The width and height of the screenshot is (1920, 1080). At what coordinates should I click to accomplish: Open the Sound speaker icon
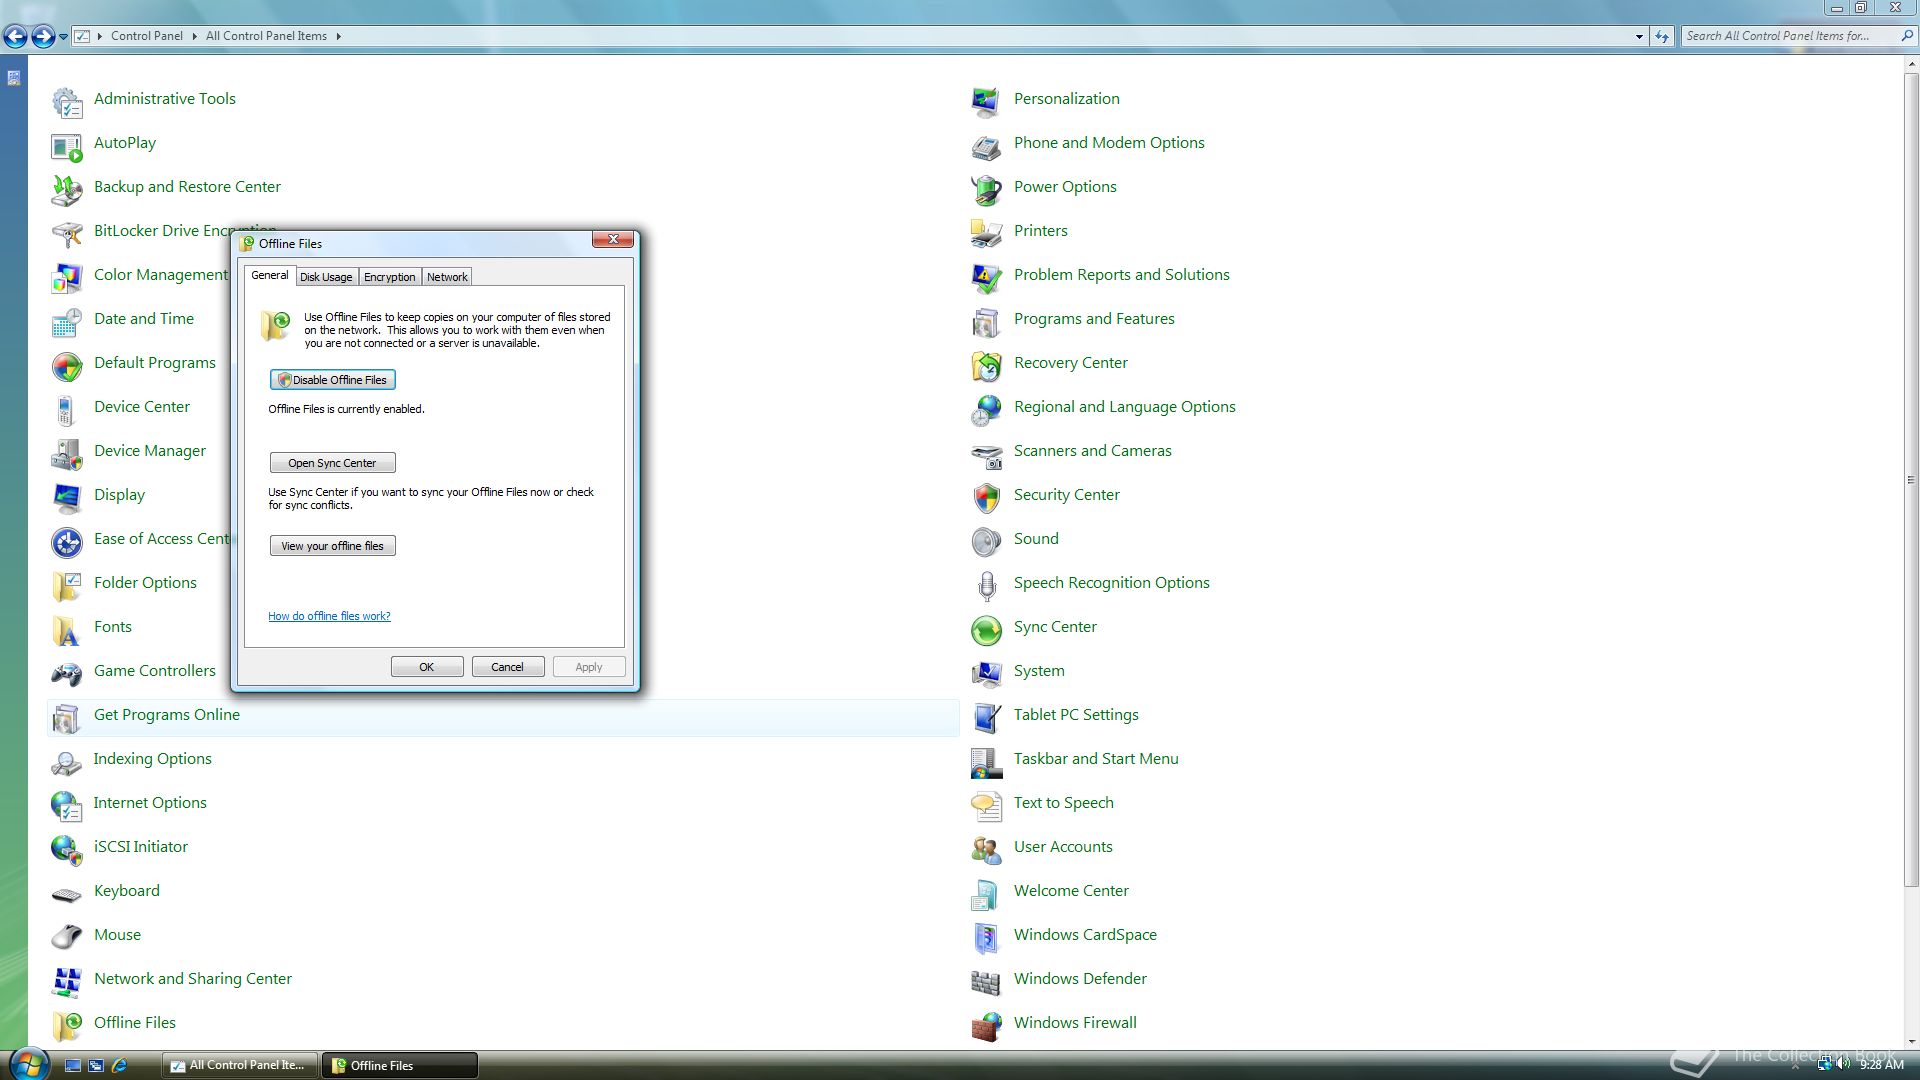click(986, 540)
